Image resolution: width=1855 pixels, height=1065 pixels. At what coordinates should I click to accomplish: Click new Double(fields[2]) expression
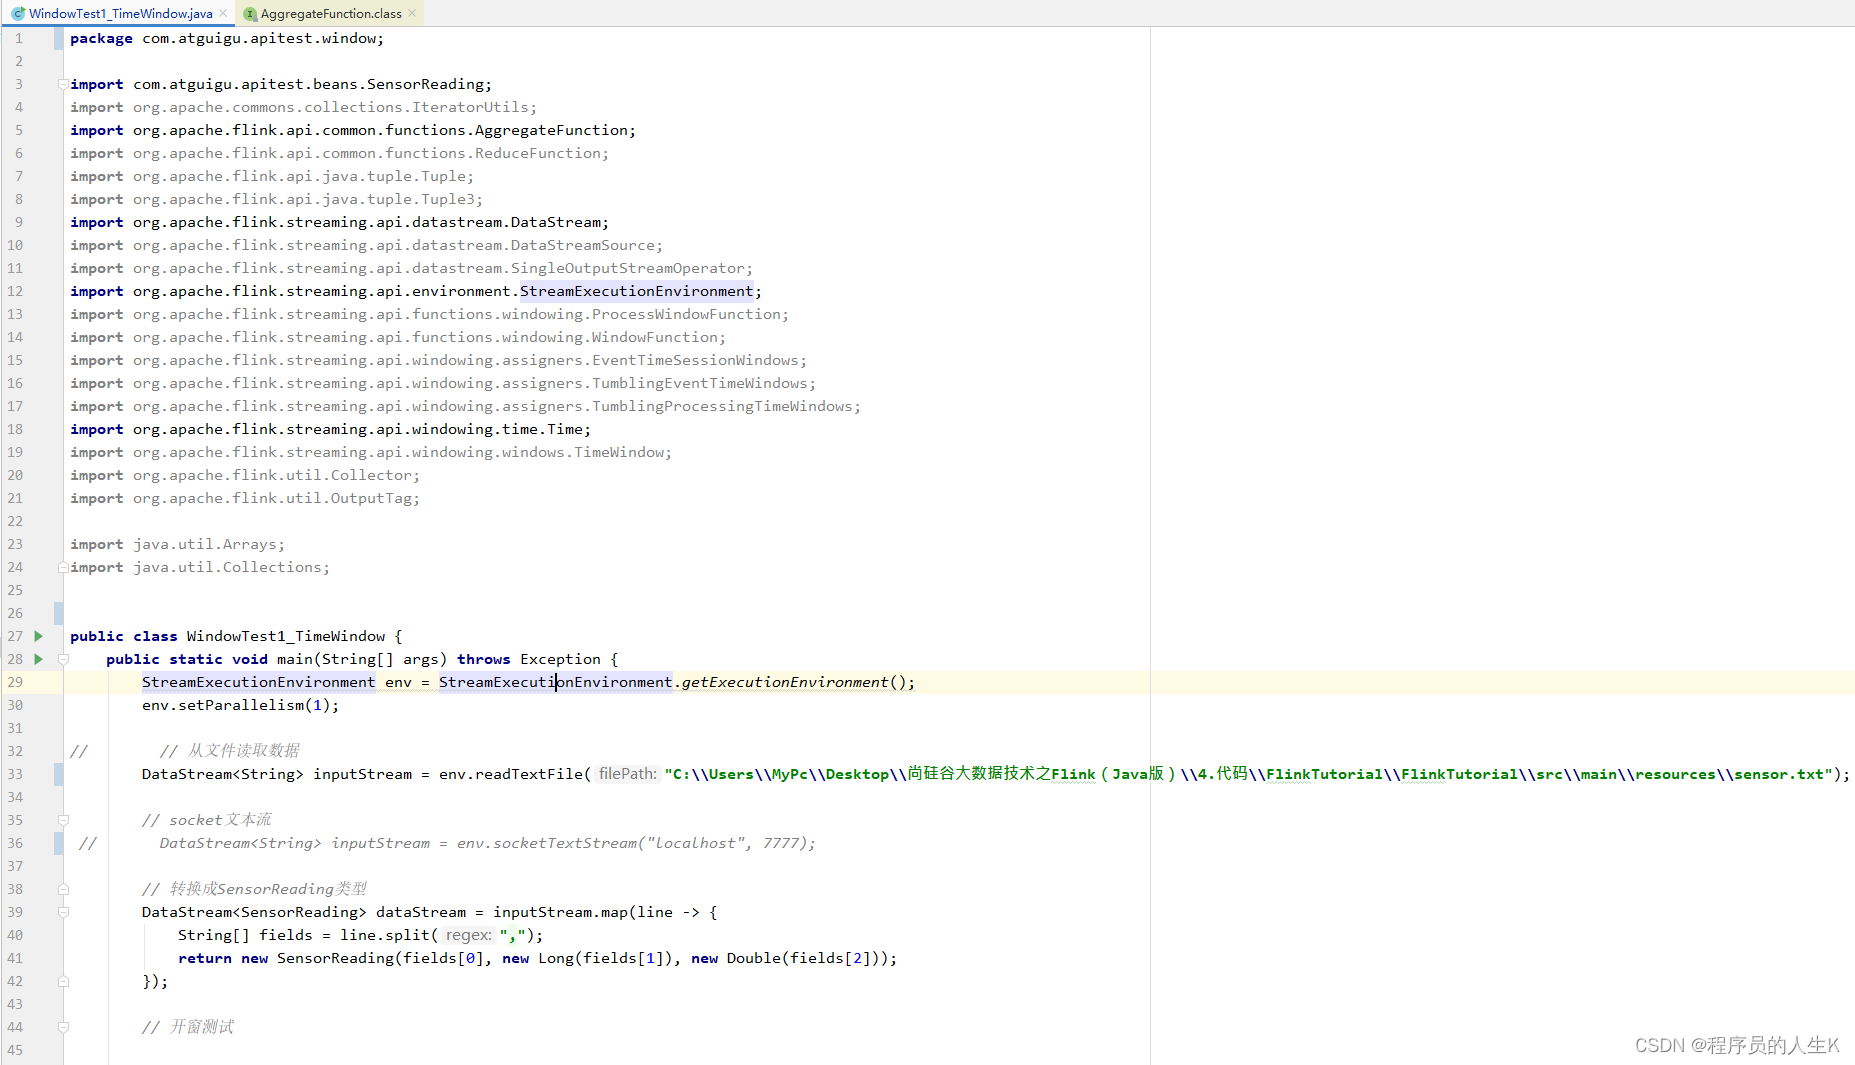tap(785, 958)
